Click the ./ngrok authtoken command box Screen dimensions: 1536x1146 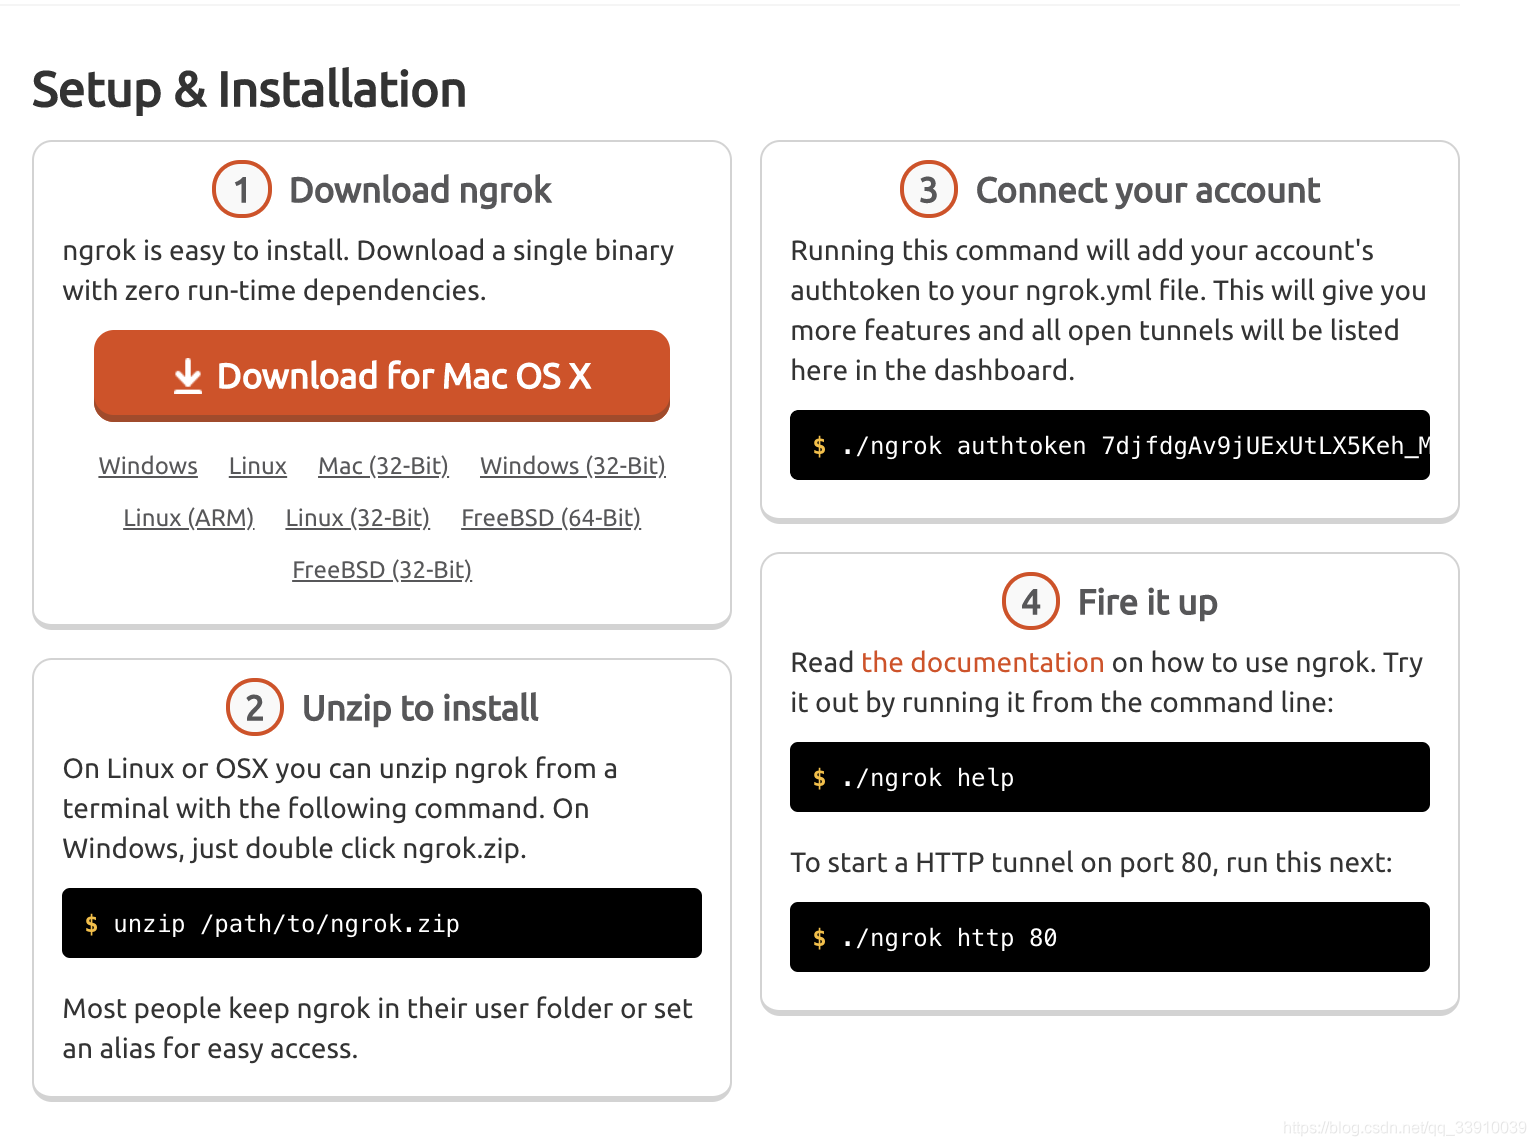pyautogui.click(x=1110, y=445)
